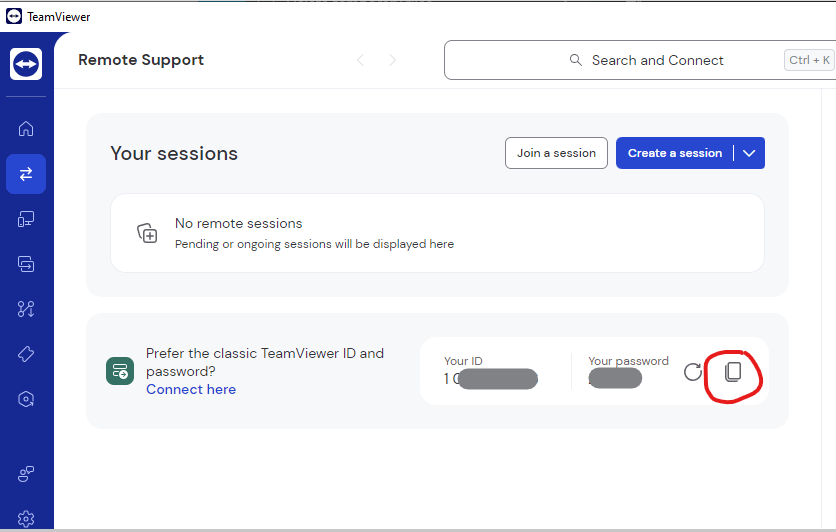Navigate forward with the right chevron
836x532 pixels.
[x=392, y=60]
